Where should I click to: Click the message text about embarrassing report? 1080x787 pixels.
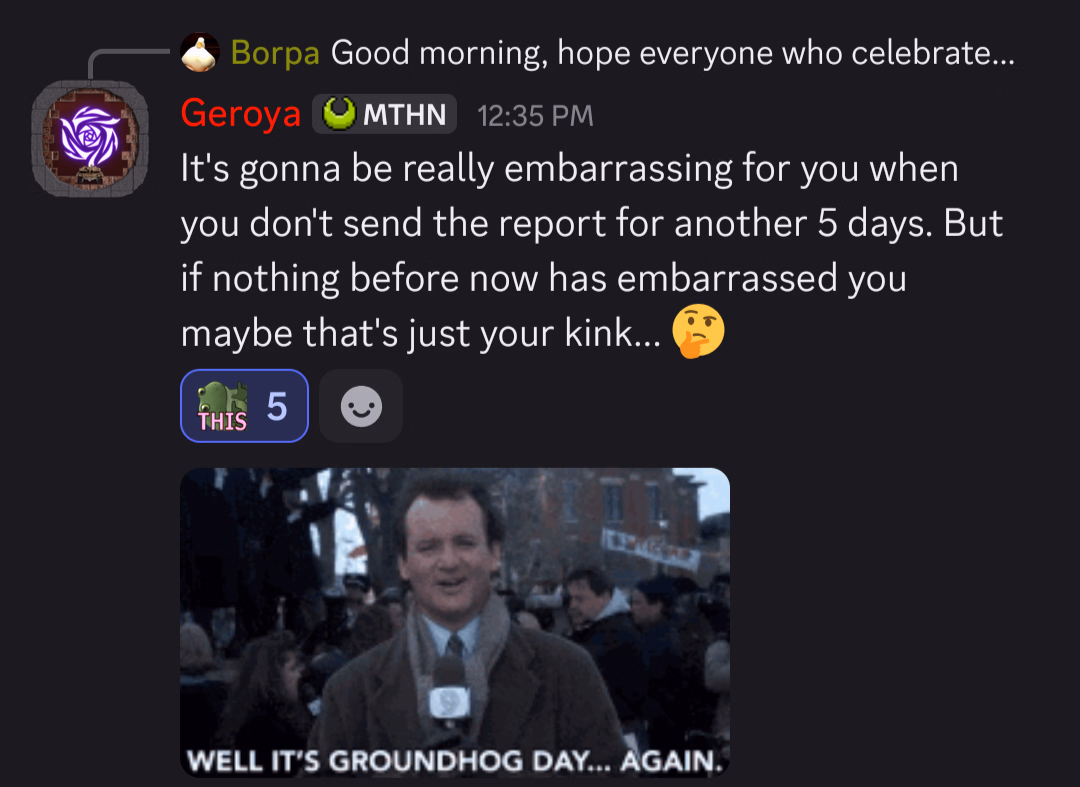tap(592, 251)
